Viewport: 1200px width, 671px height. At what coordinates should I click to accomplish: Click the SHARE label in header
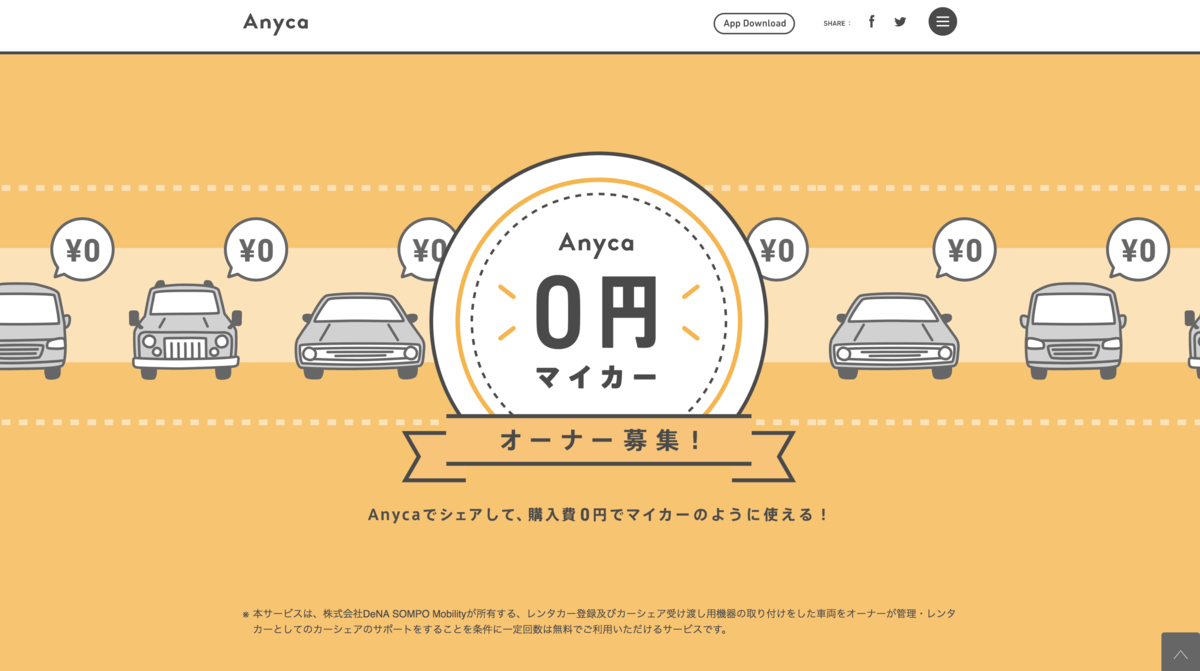click(x=836, y=23)
